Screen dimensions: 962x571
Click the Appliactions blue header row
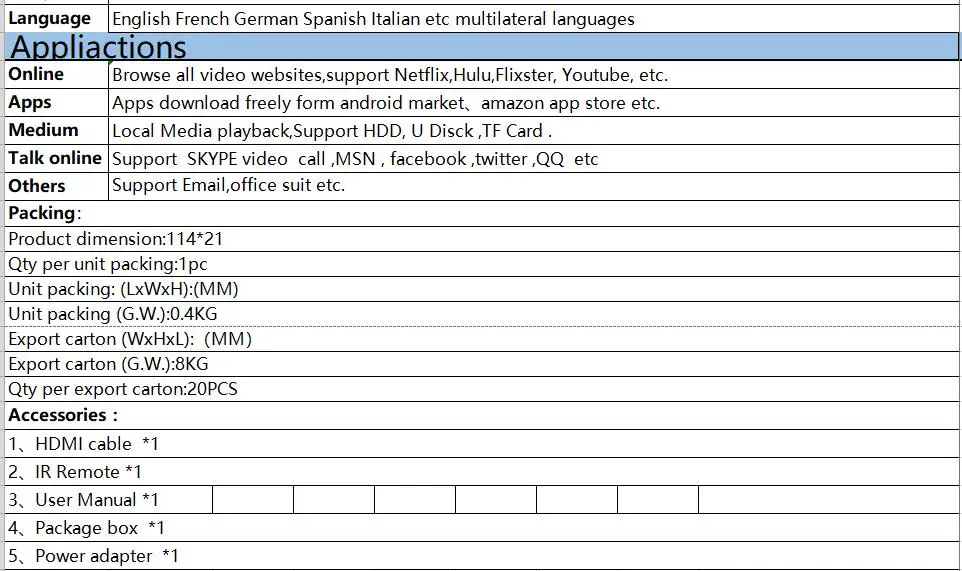(482, 47)
